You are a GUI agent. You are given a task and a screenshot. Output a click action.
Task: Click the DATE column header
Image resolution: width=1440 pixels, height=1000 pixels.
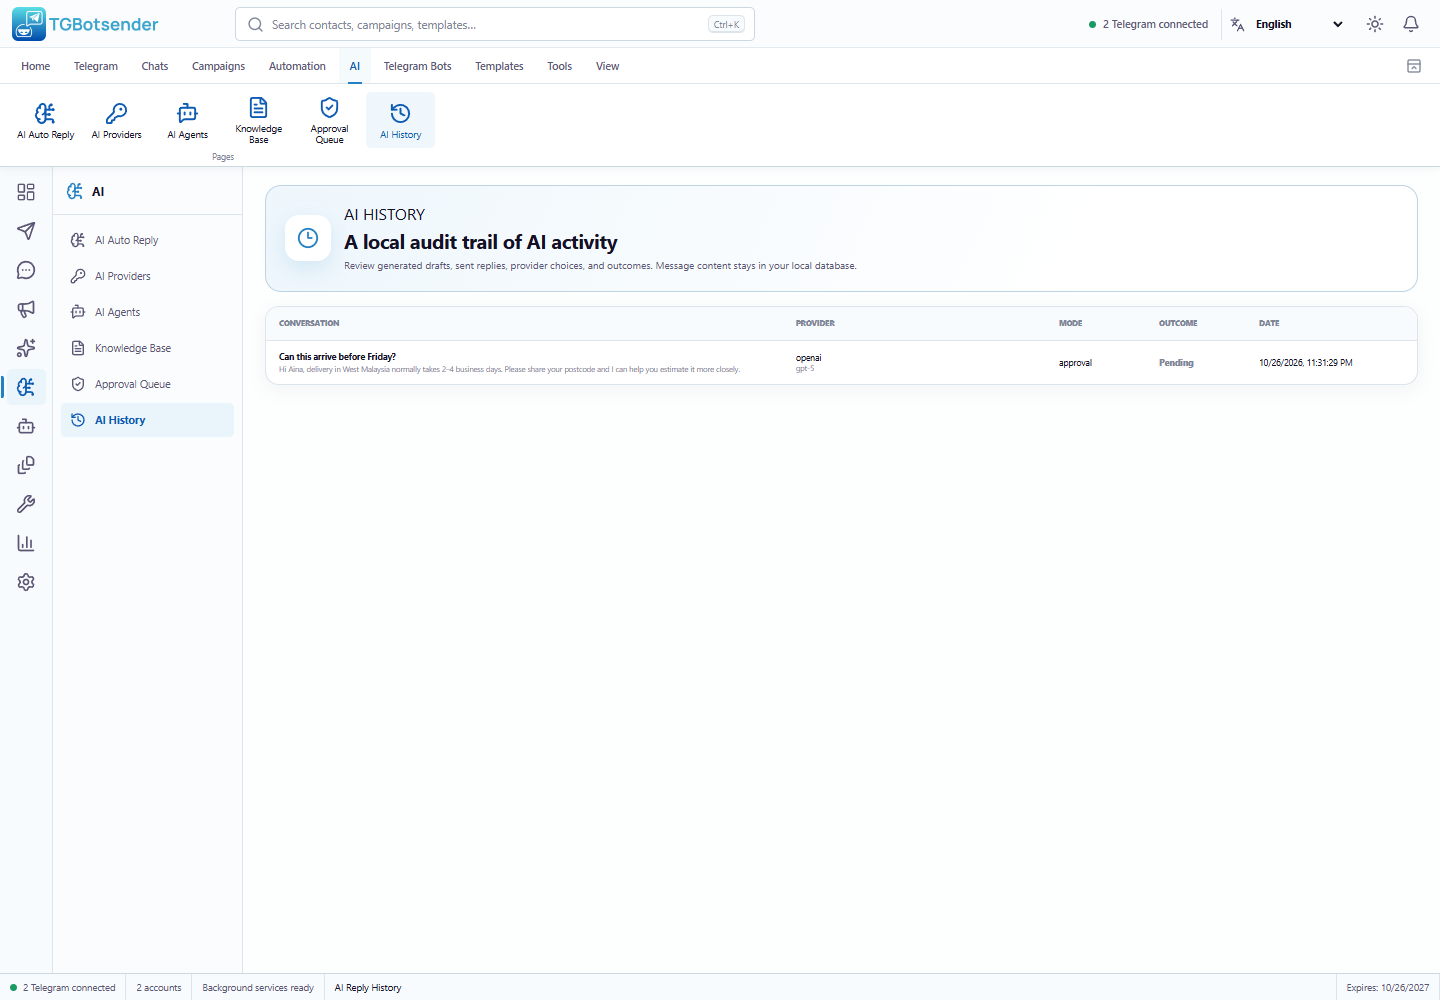pos(1269,323)
